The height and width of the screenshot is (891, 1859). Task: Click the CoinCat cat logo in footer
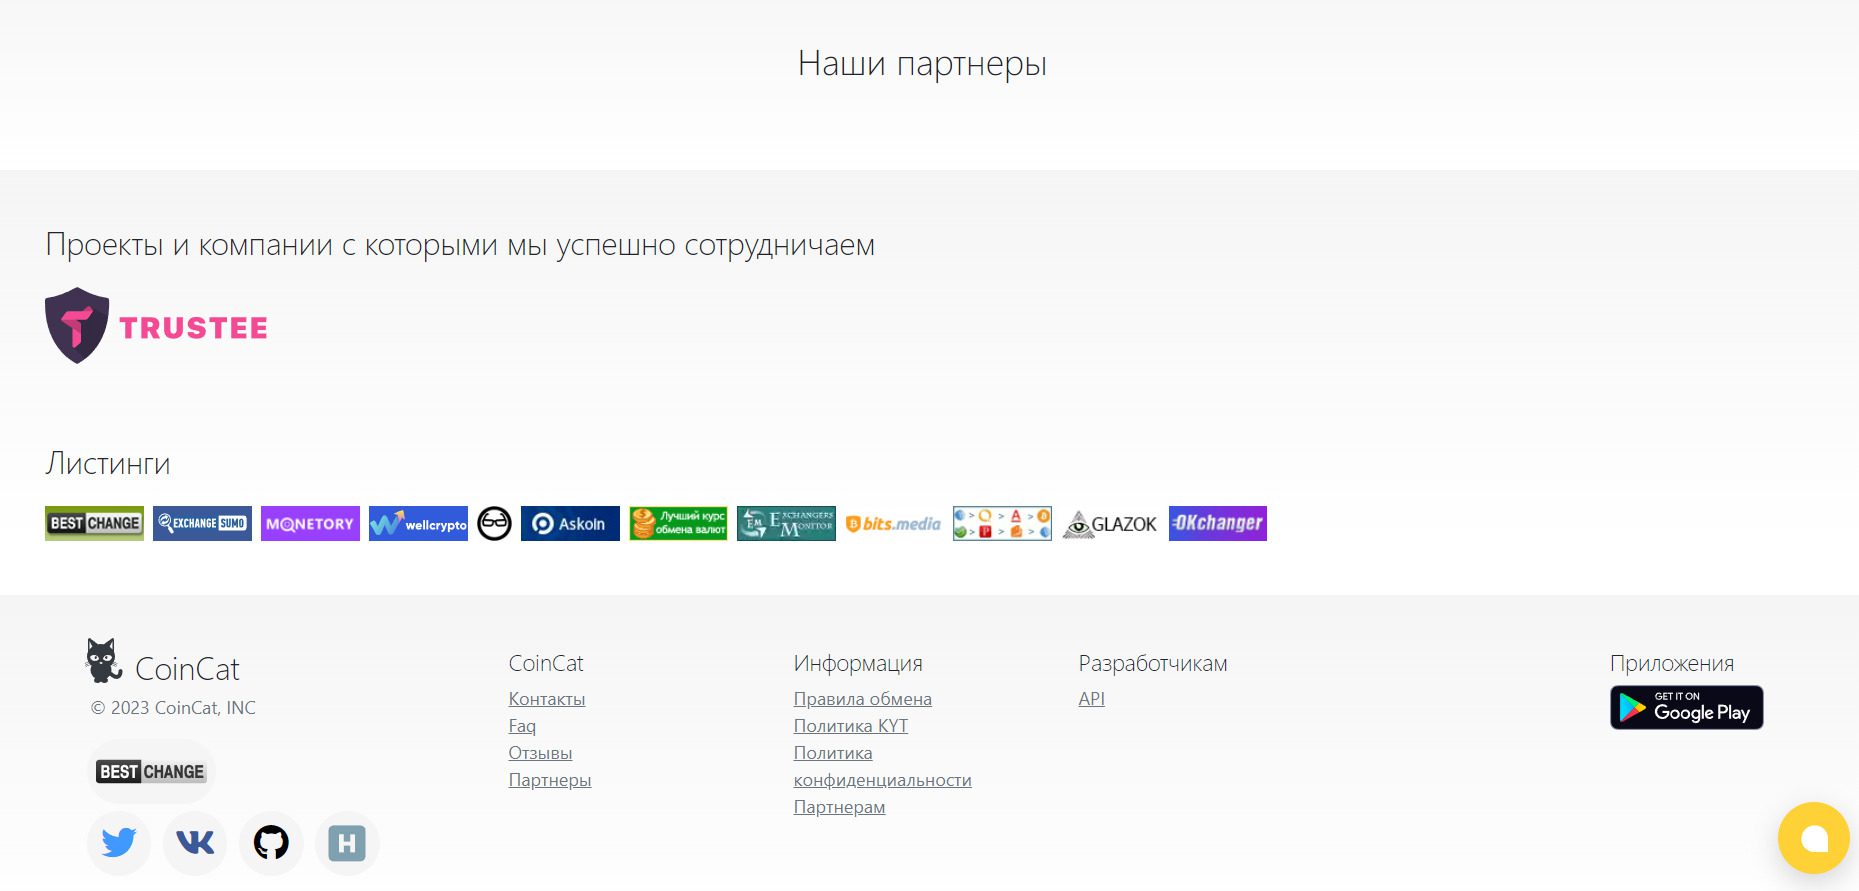coord(104,660)
